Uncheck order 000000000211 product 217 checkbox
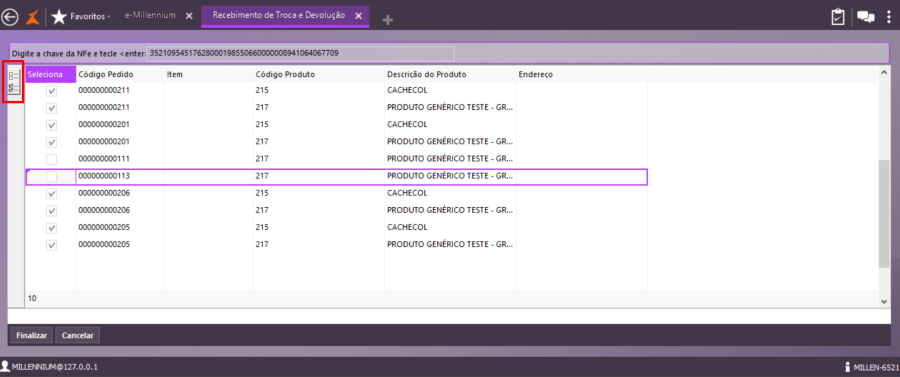The width and height of the screenshot is (900, 377). [x=52, y=108]
